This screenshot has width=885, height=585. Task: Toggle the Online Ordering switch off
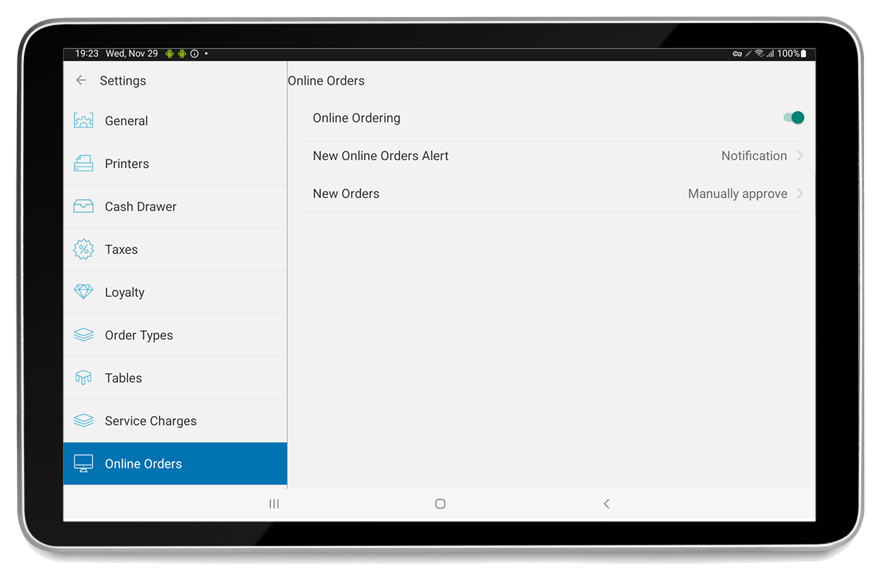[x=793, y=117]
